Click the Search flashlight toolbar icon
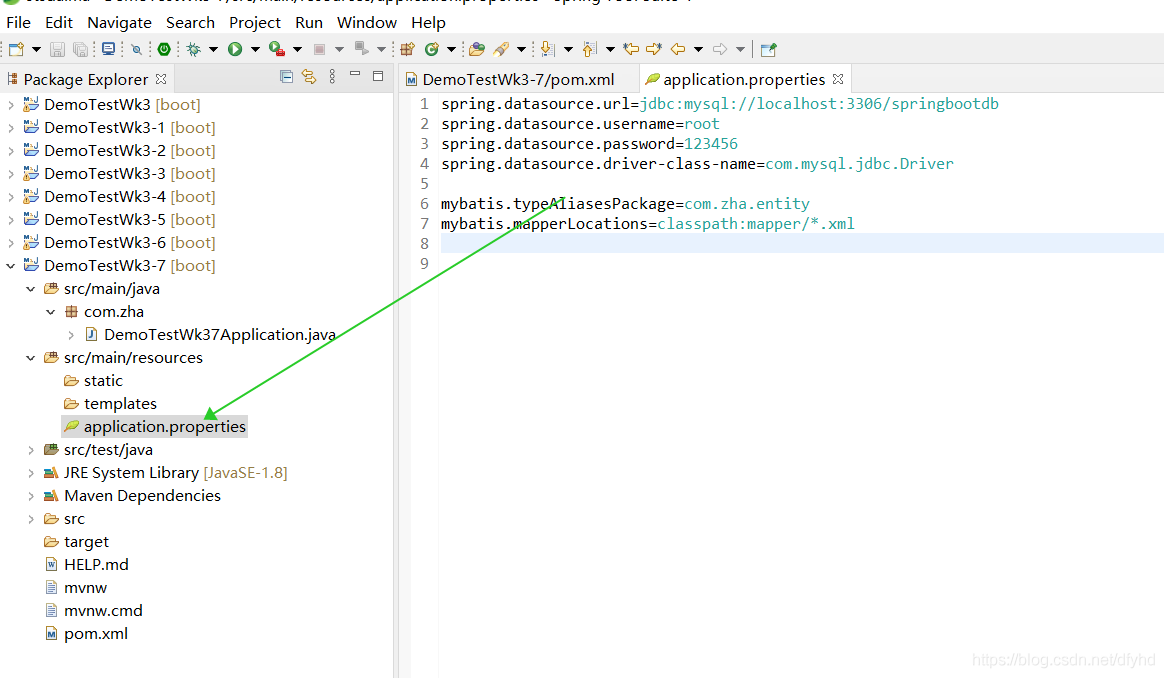1164x678 pixels. point(501,50)
